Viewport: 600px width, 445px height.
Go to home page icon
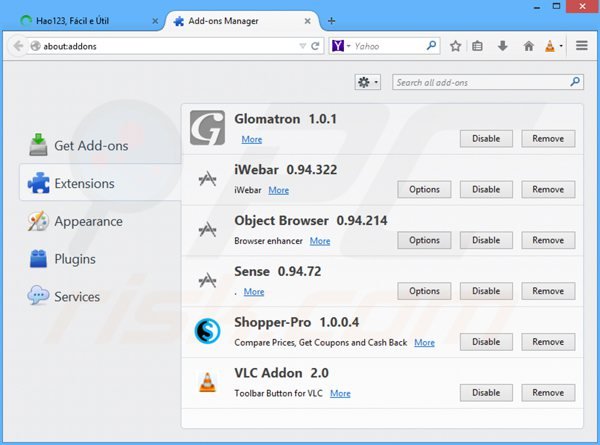(528, 46)
